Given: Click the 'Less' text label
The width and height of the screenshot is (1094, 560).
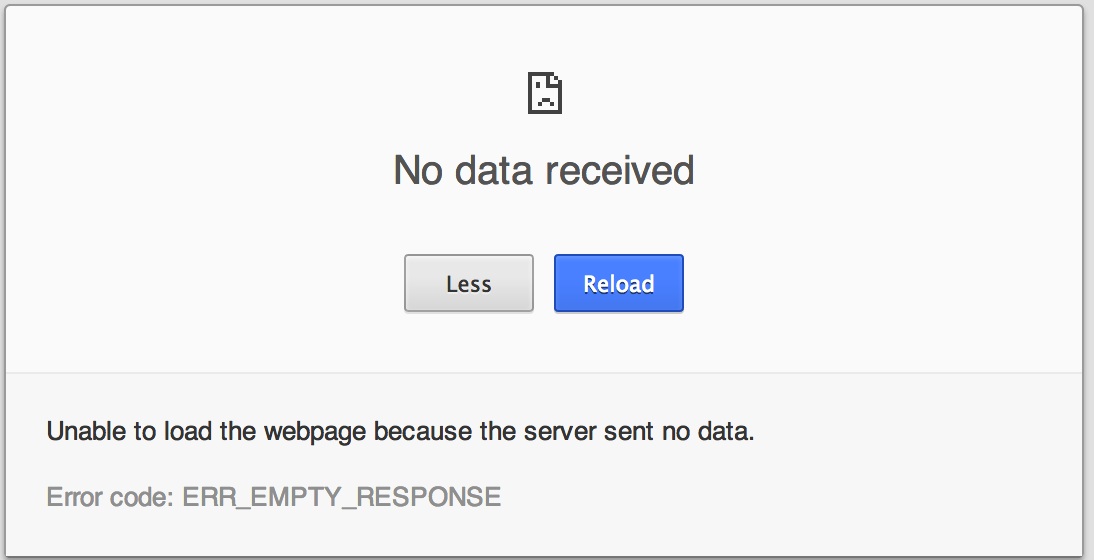Looking at the screenshot, I should (469, 284).
